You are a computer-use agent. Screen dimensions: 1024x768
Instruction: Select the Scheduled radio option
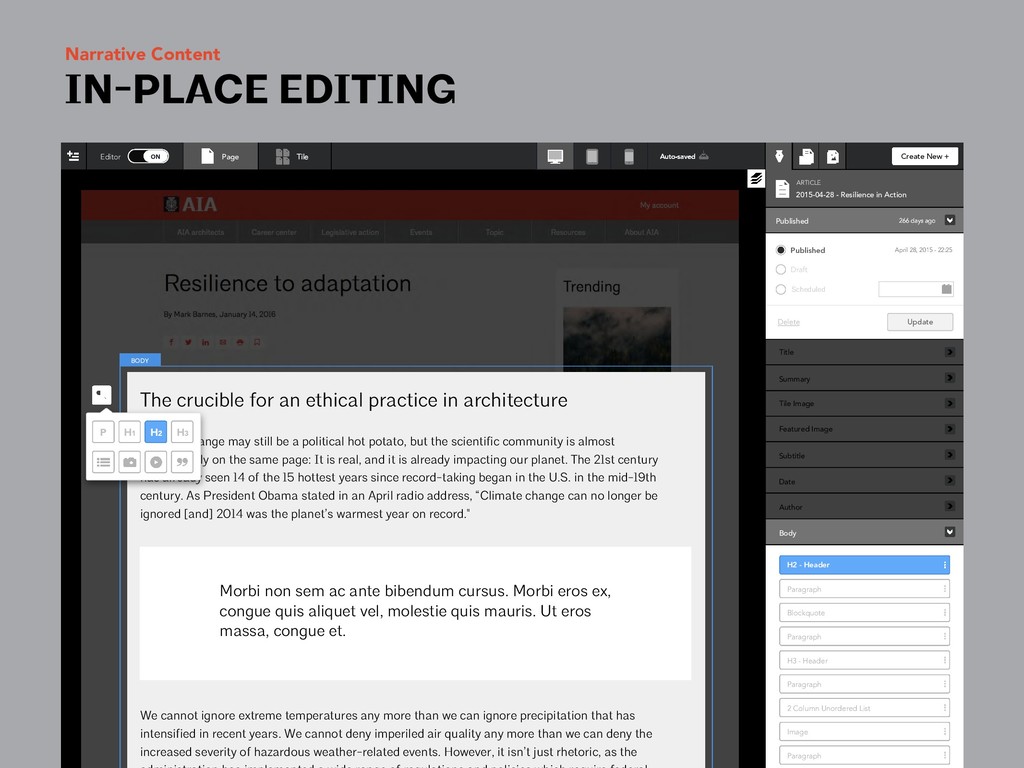point(781,289)
